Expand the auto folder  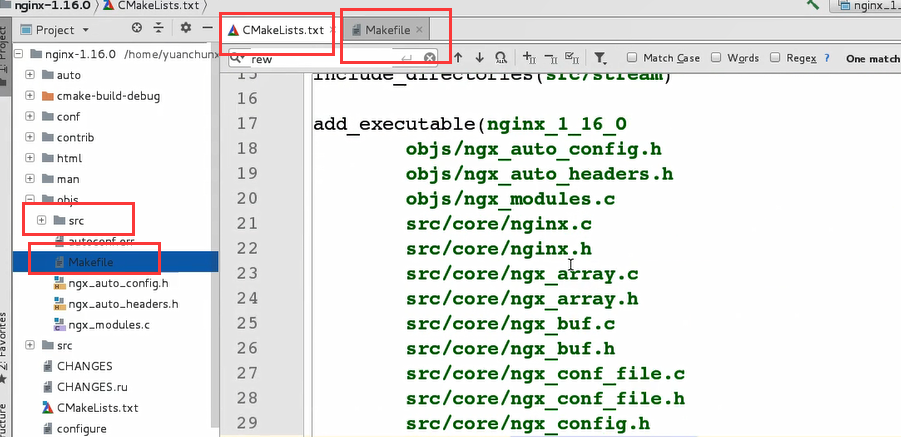30,75
